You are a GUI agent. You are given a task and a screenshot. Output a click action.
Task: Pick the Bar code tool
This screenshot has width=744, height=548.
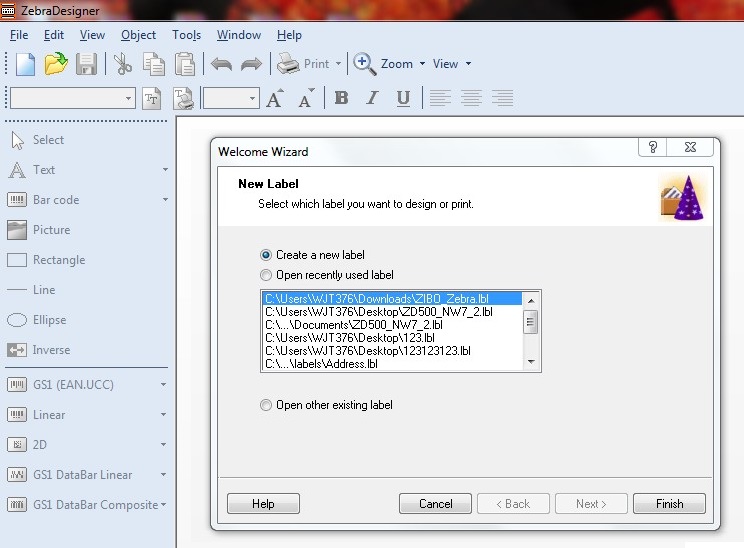point(43,200)
